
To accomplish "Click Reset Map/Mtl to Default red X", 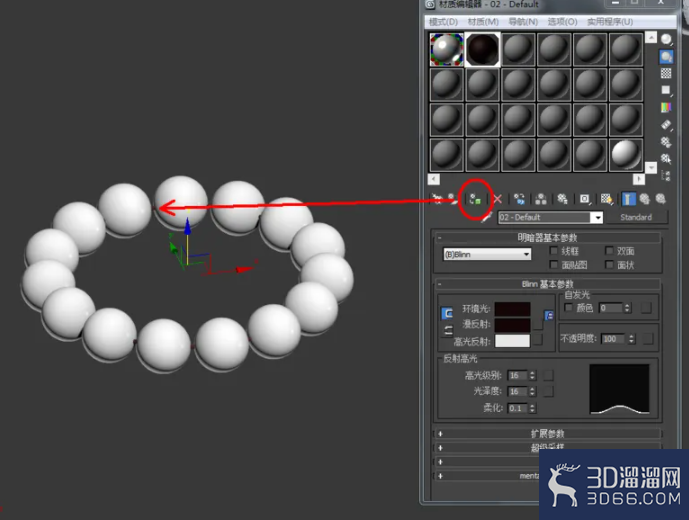I will [x=497, y=199].
